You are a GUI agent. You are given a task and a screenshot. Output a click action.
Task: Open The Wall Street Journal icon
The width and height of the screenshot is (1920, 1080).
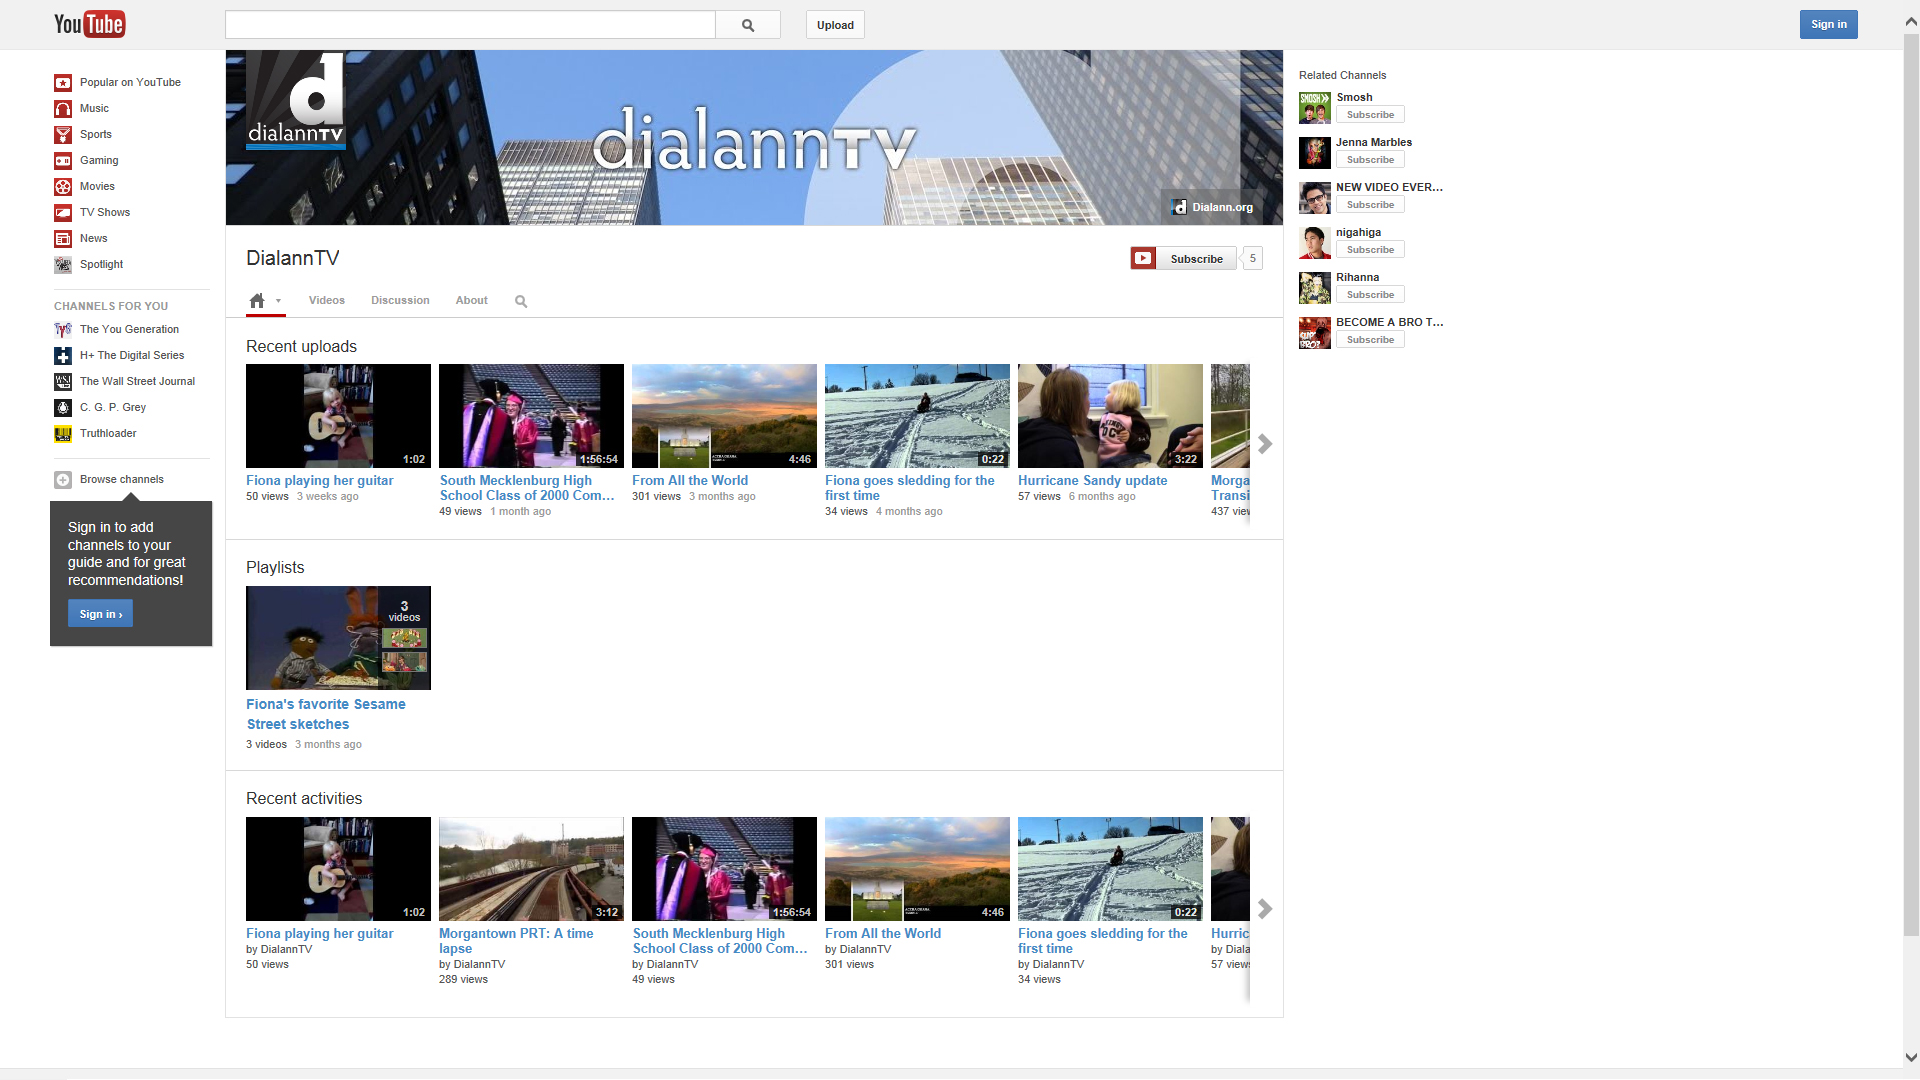(63, 381)
